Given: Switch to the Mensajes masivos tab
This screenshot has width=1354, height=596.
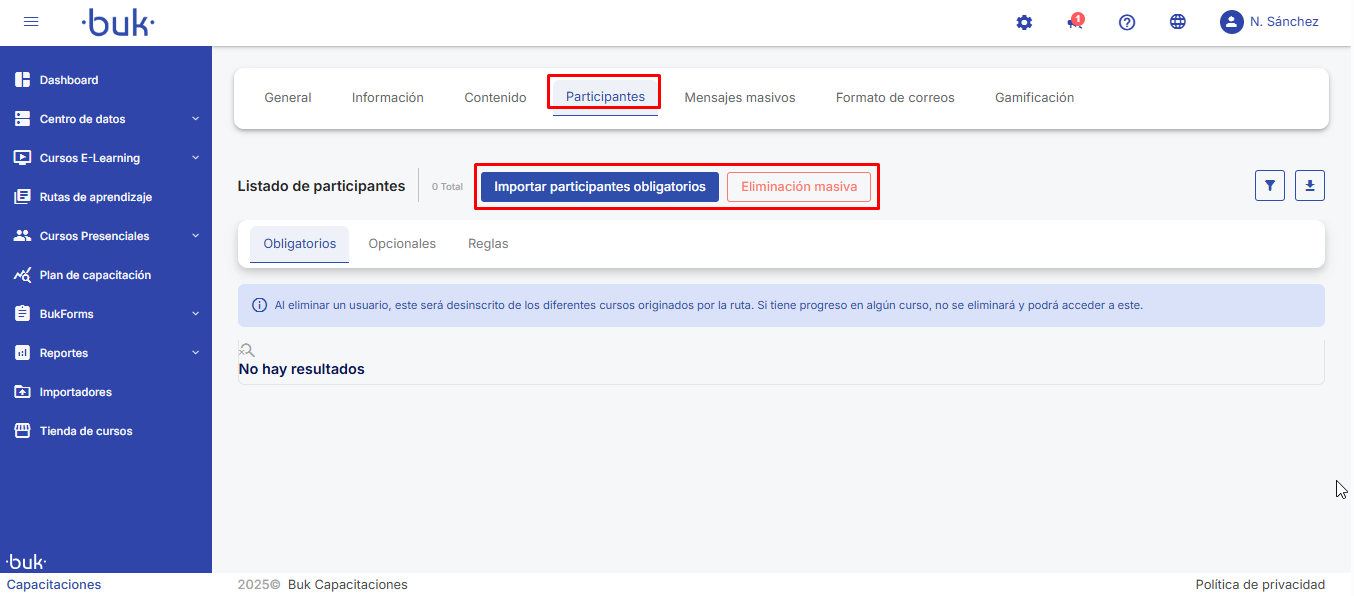Looking at the screenshot, I should (x=740, y=98).
